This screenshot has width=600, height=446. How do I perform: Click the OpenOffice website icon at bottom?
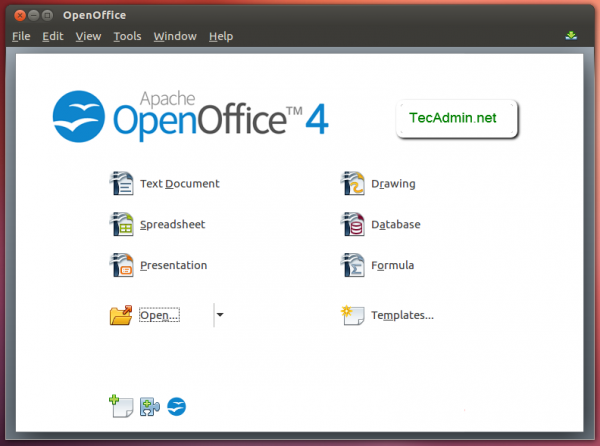[x=177, y=406]
